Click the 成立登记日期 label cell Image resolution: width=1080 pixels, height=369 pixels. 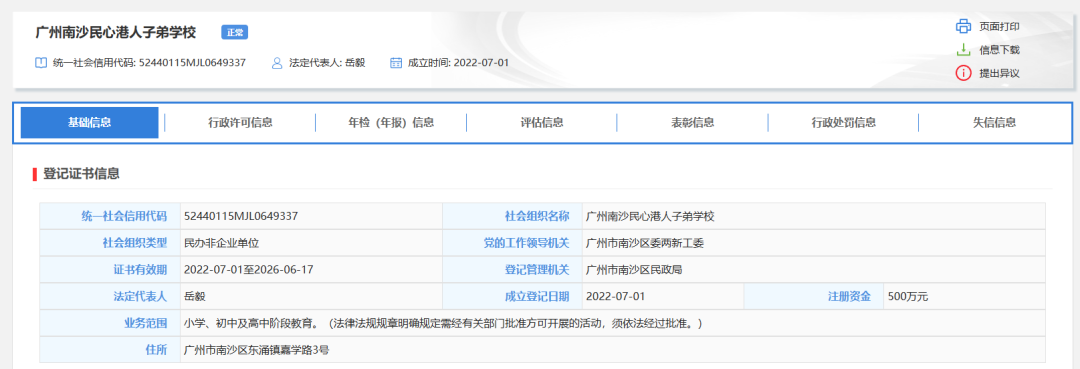coord(512,297)
